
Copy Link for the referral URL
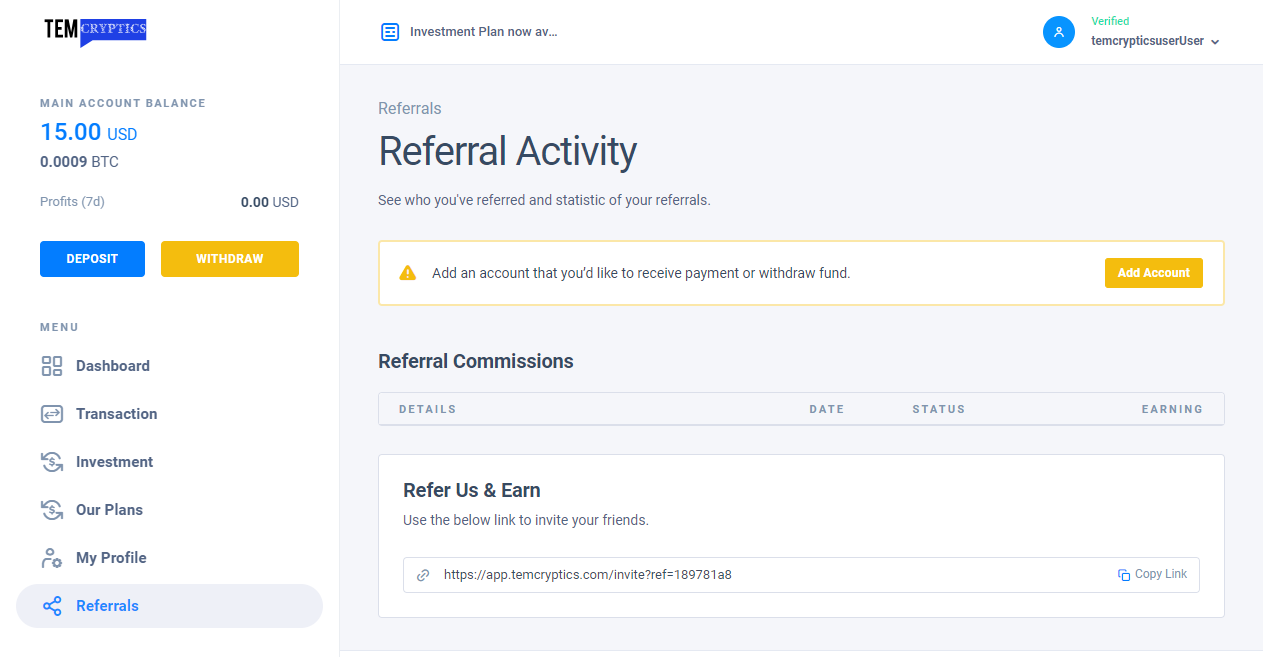[x=1153, y=574]
